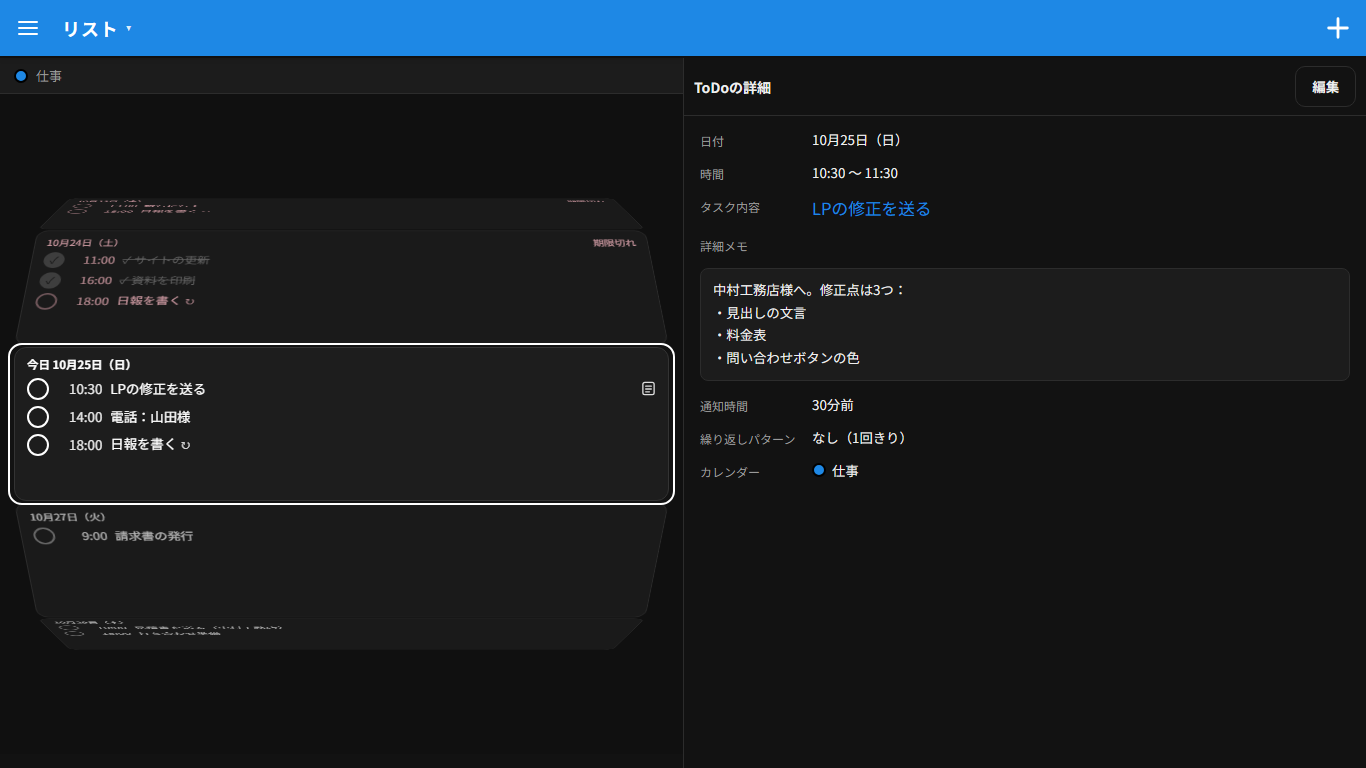Uncheck the 16:00 task on 10月24日

(x=50, y=280)
